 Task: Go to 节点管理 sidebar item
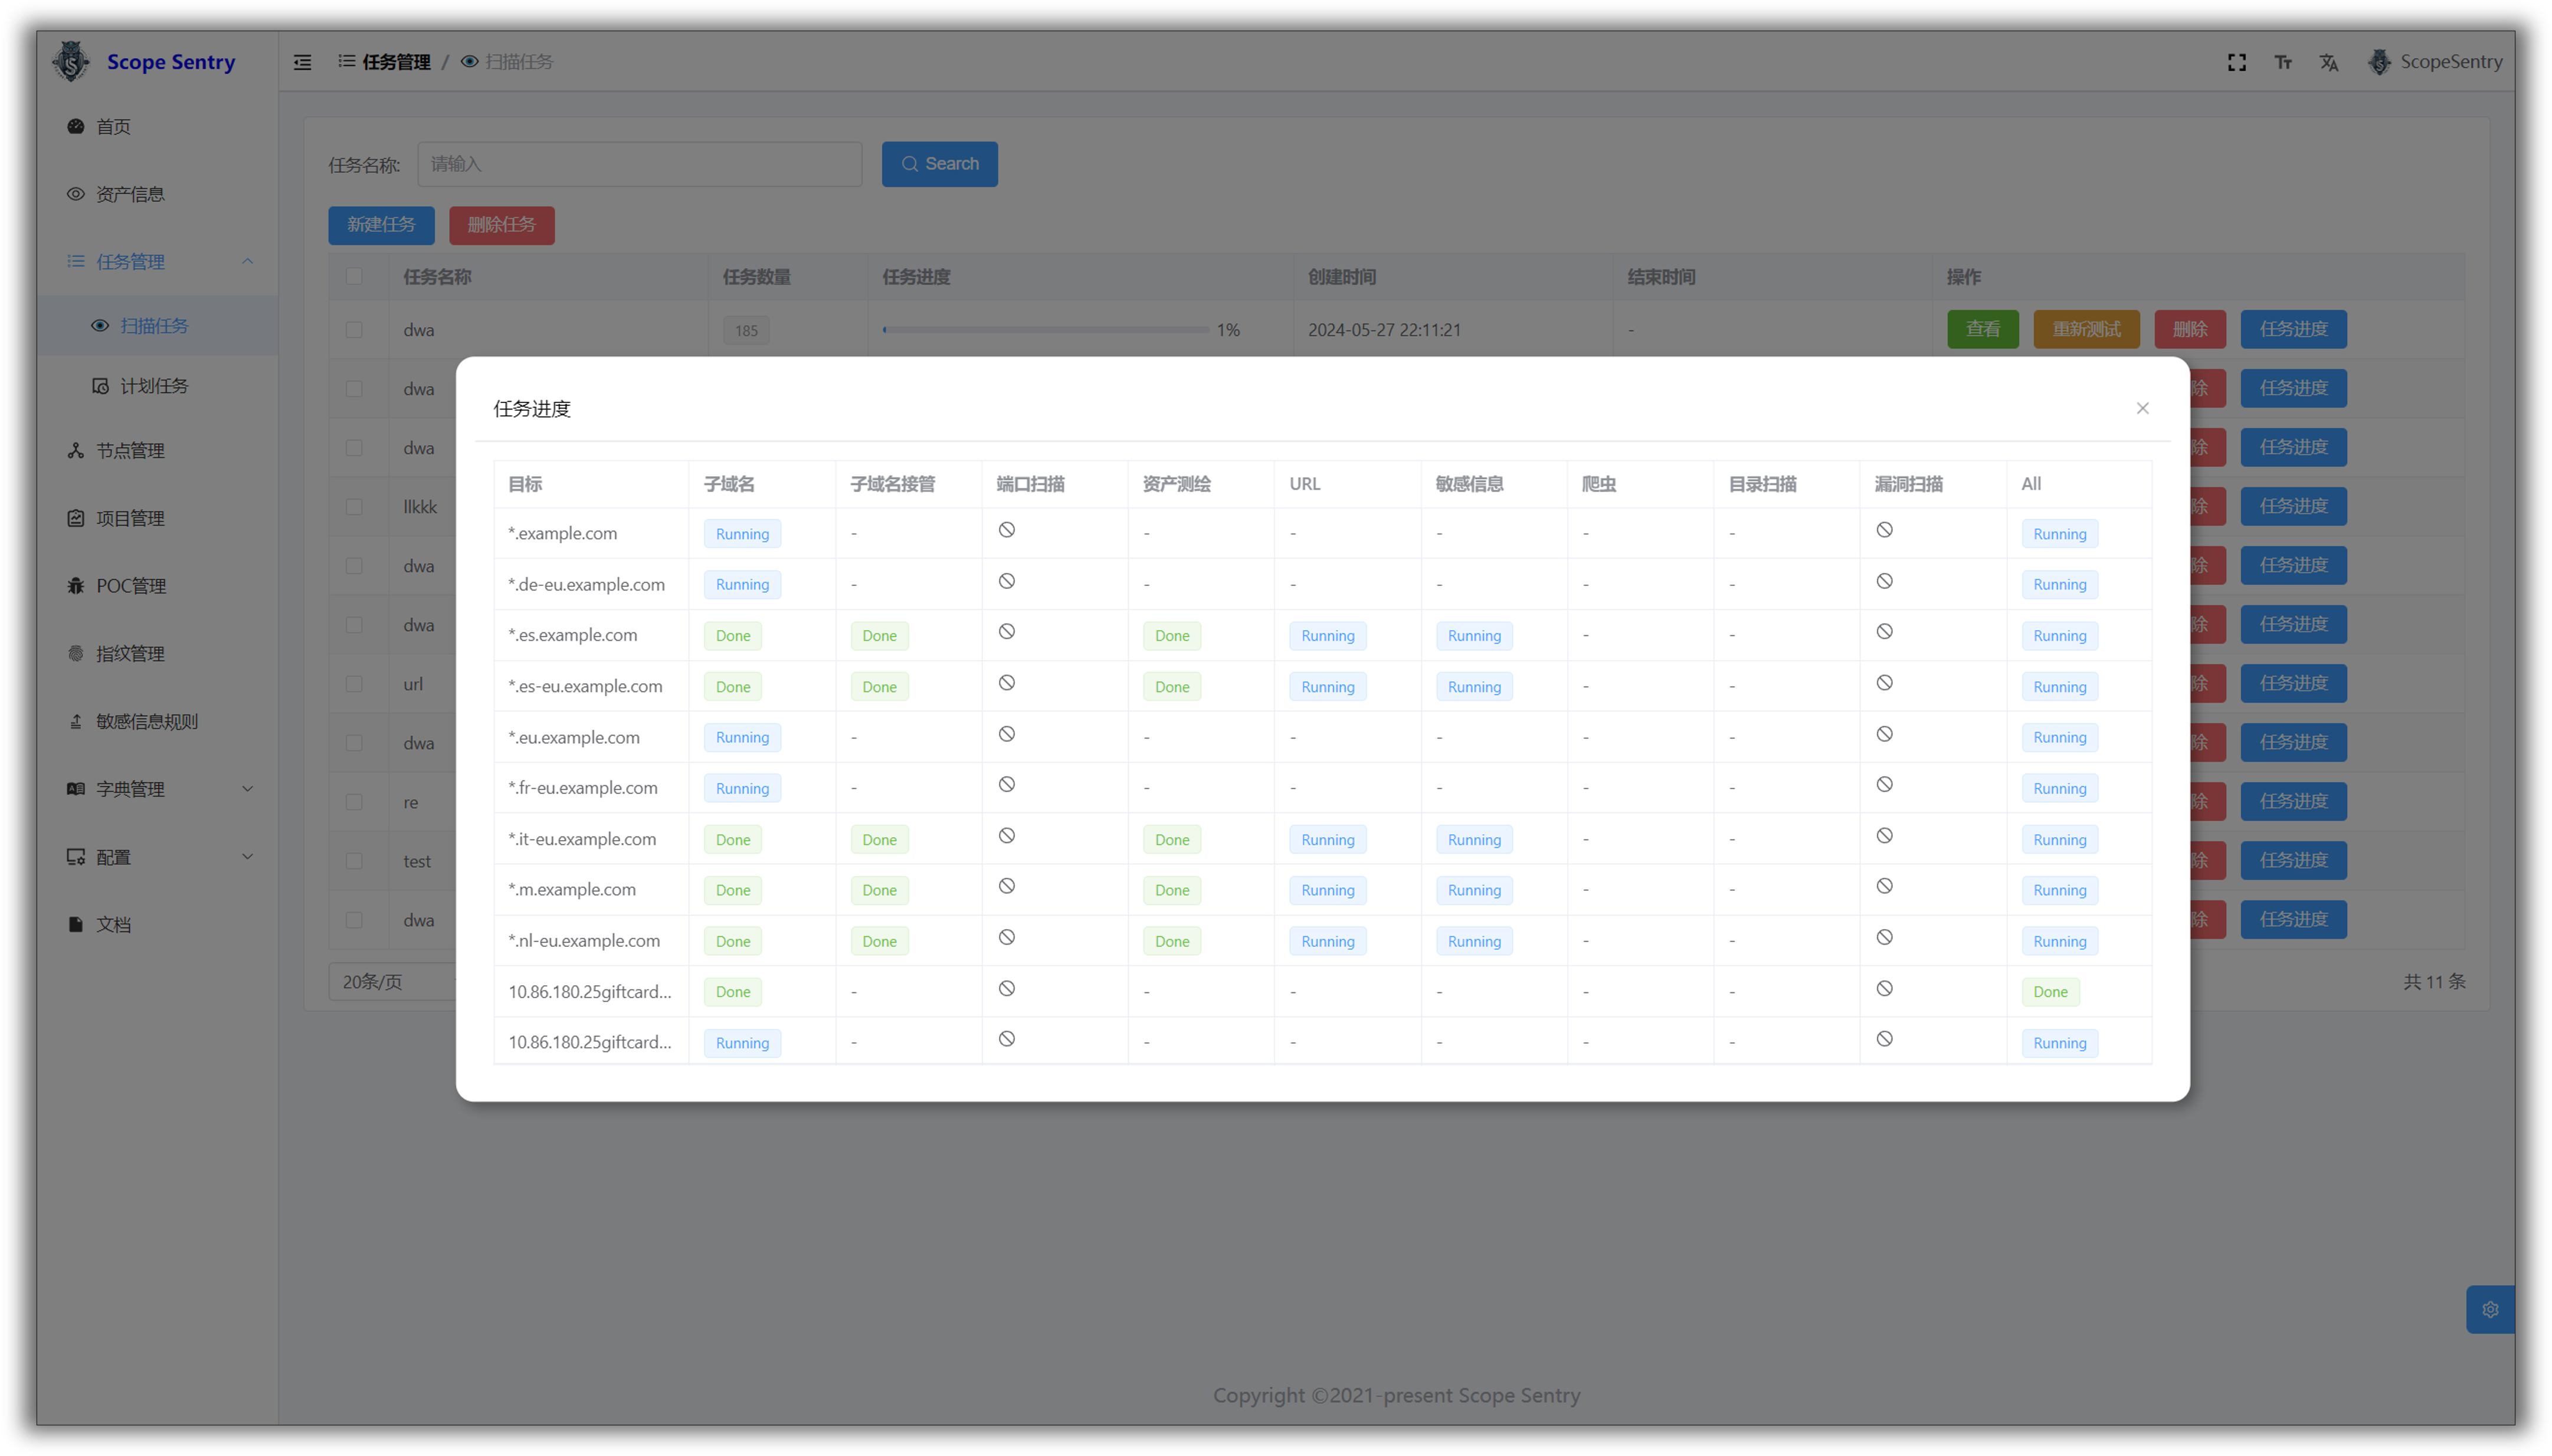(x=130, y=451)
